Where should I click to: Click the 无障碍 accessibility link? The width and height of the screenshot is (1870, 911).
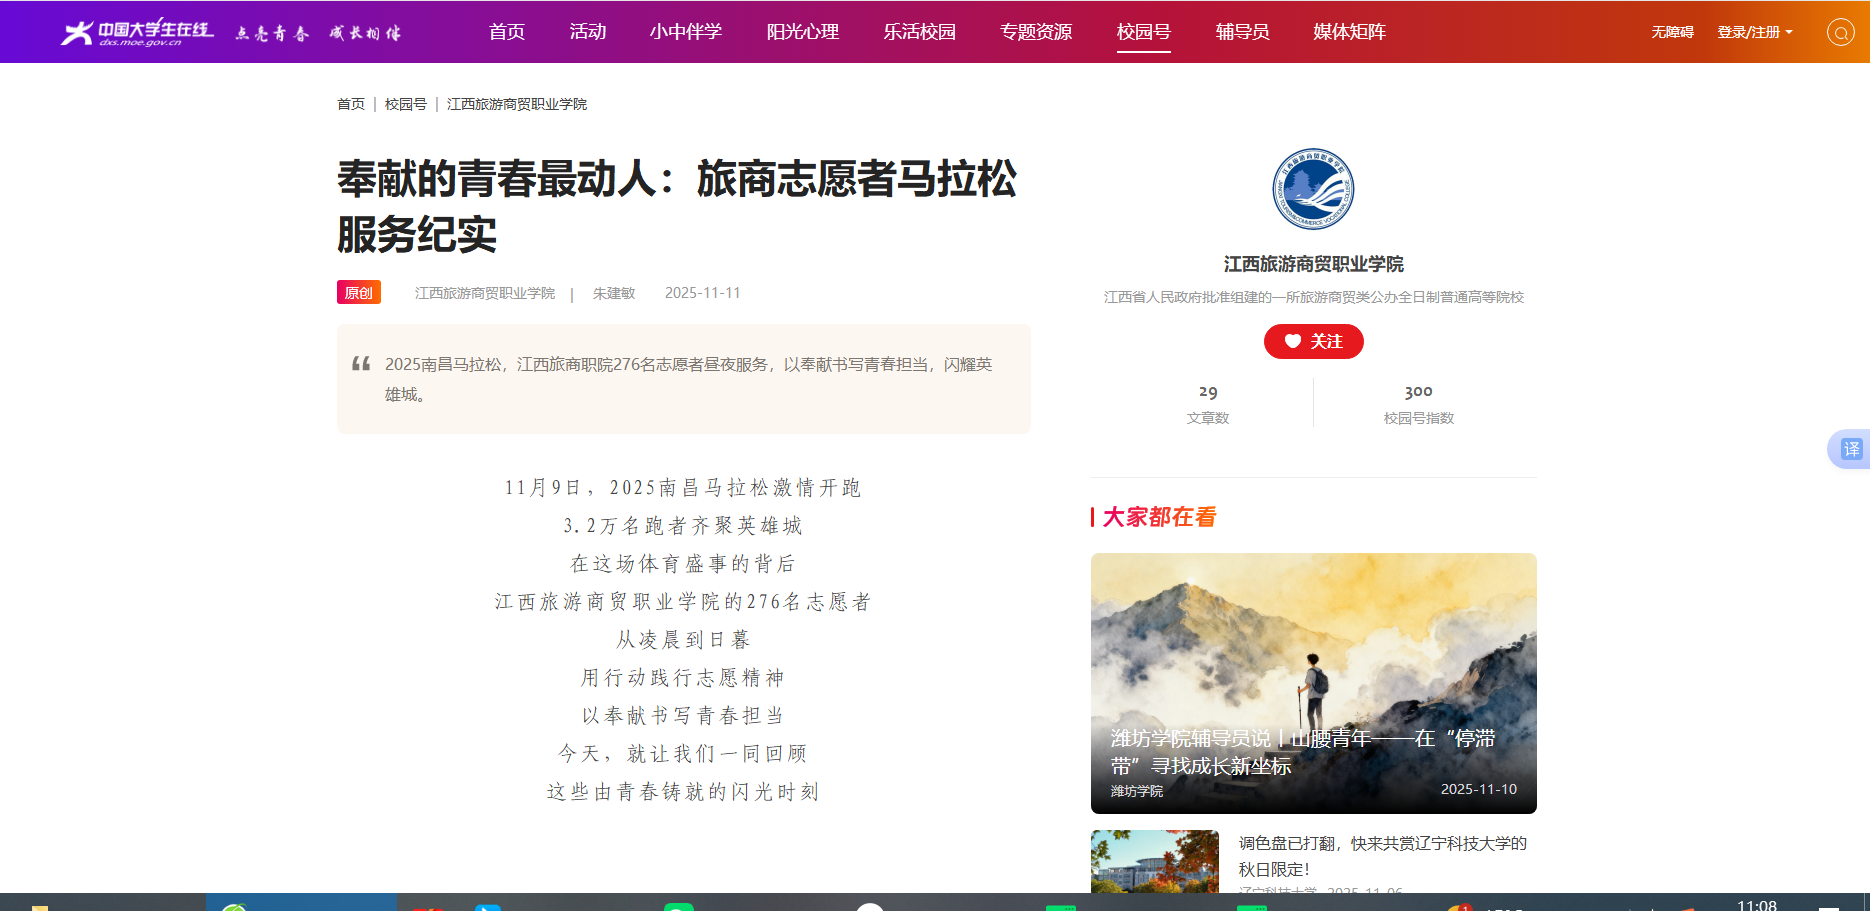click(x=1672, y=32)
